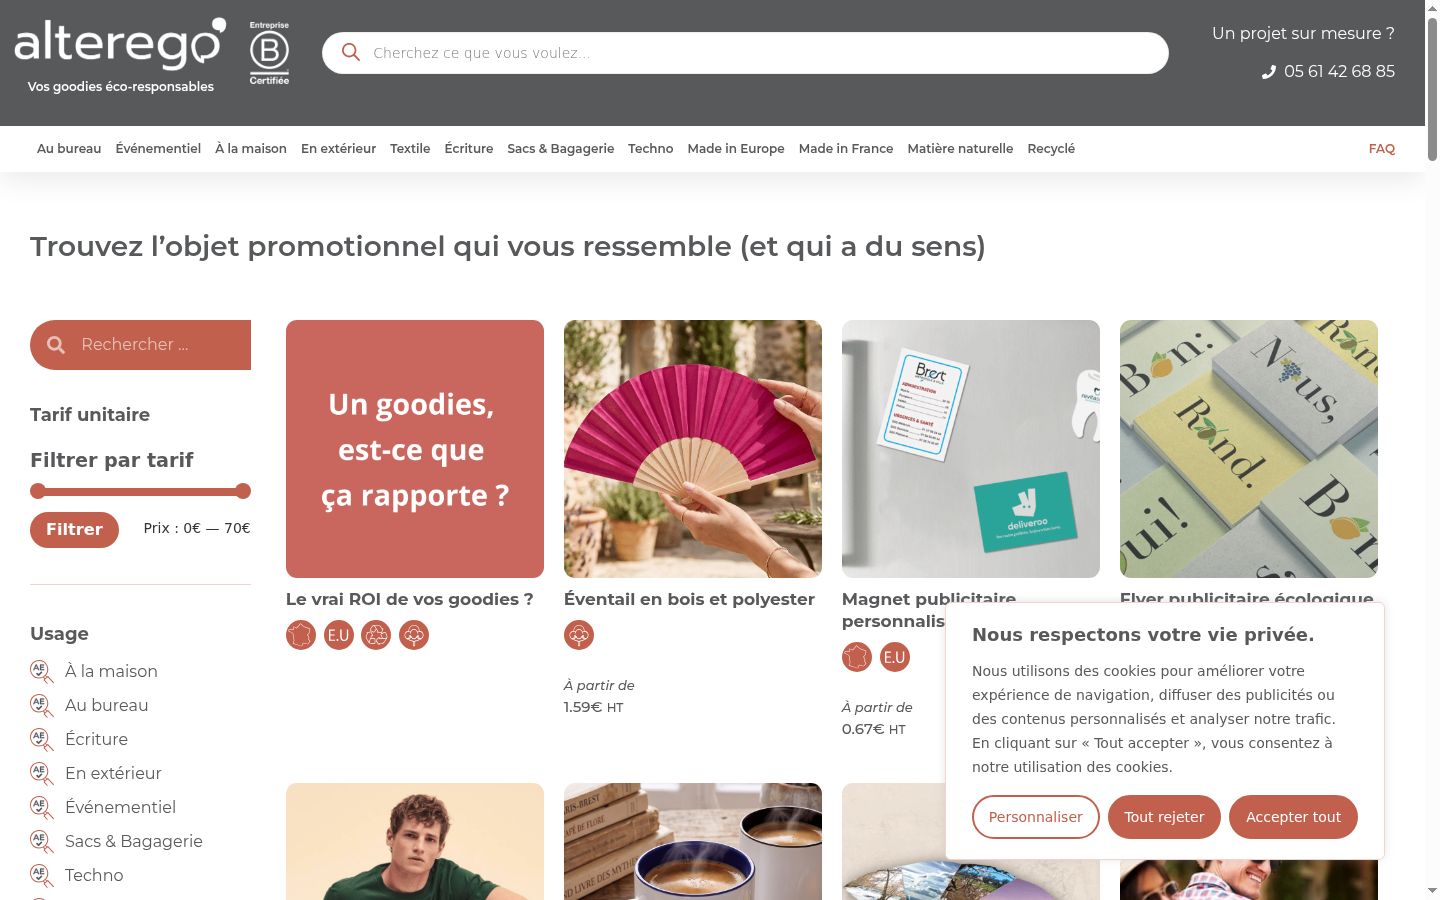Open the Écriture navigation menu
The height and width of the screenshot is (900, 1440).
[x=469, y=149]
